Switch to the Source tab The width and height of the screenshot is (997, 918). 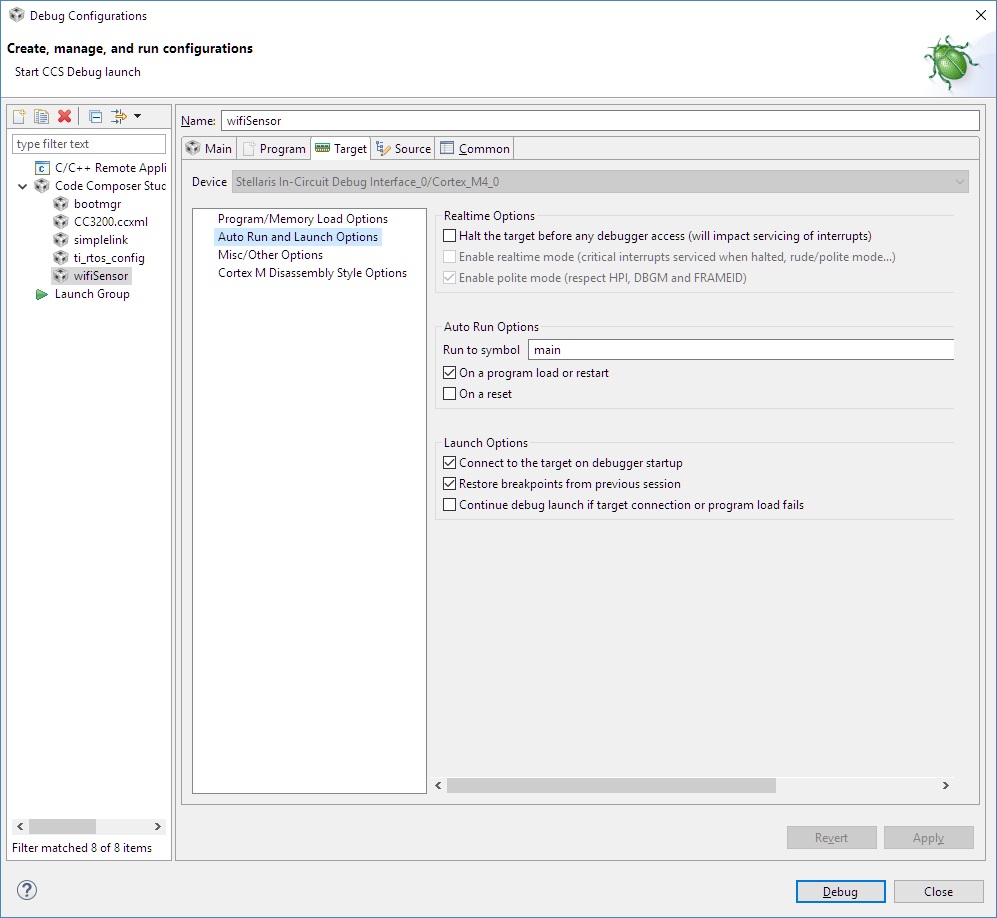[404, 148]
